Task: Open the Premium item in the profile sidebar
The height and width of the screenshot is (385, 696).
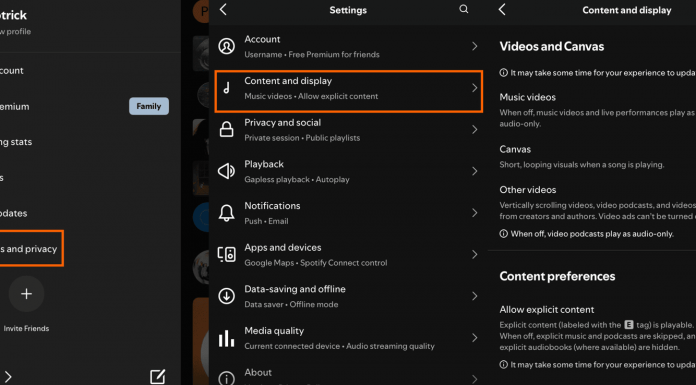Action: (14, 107)
